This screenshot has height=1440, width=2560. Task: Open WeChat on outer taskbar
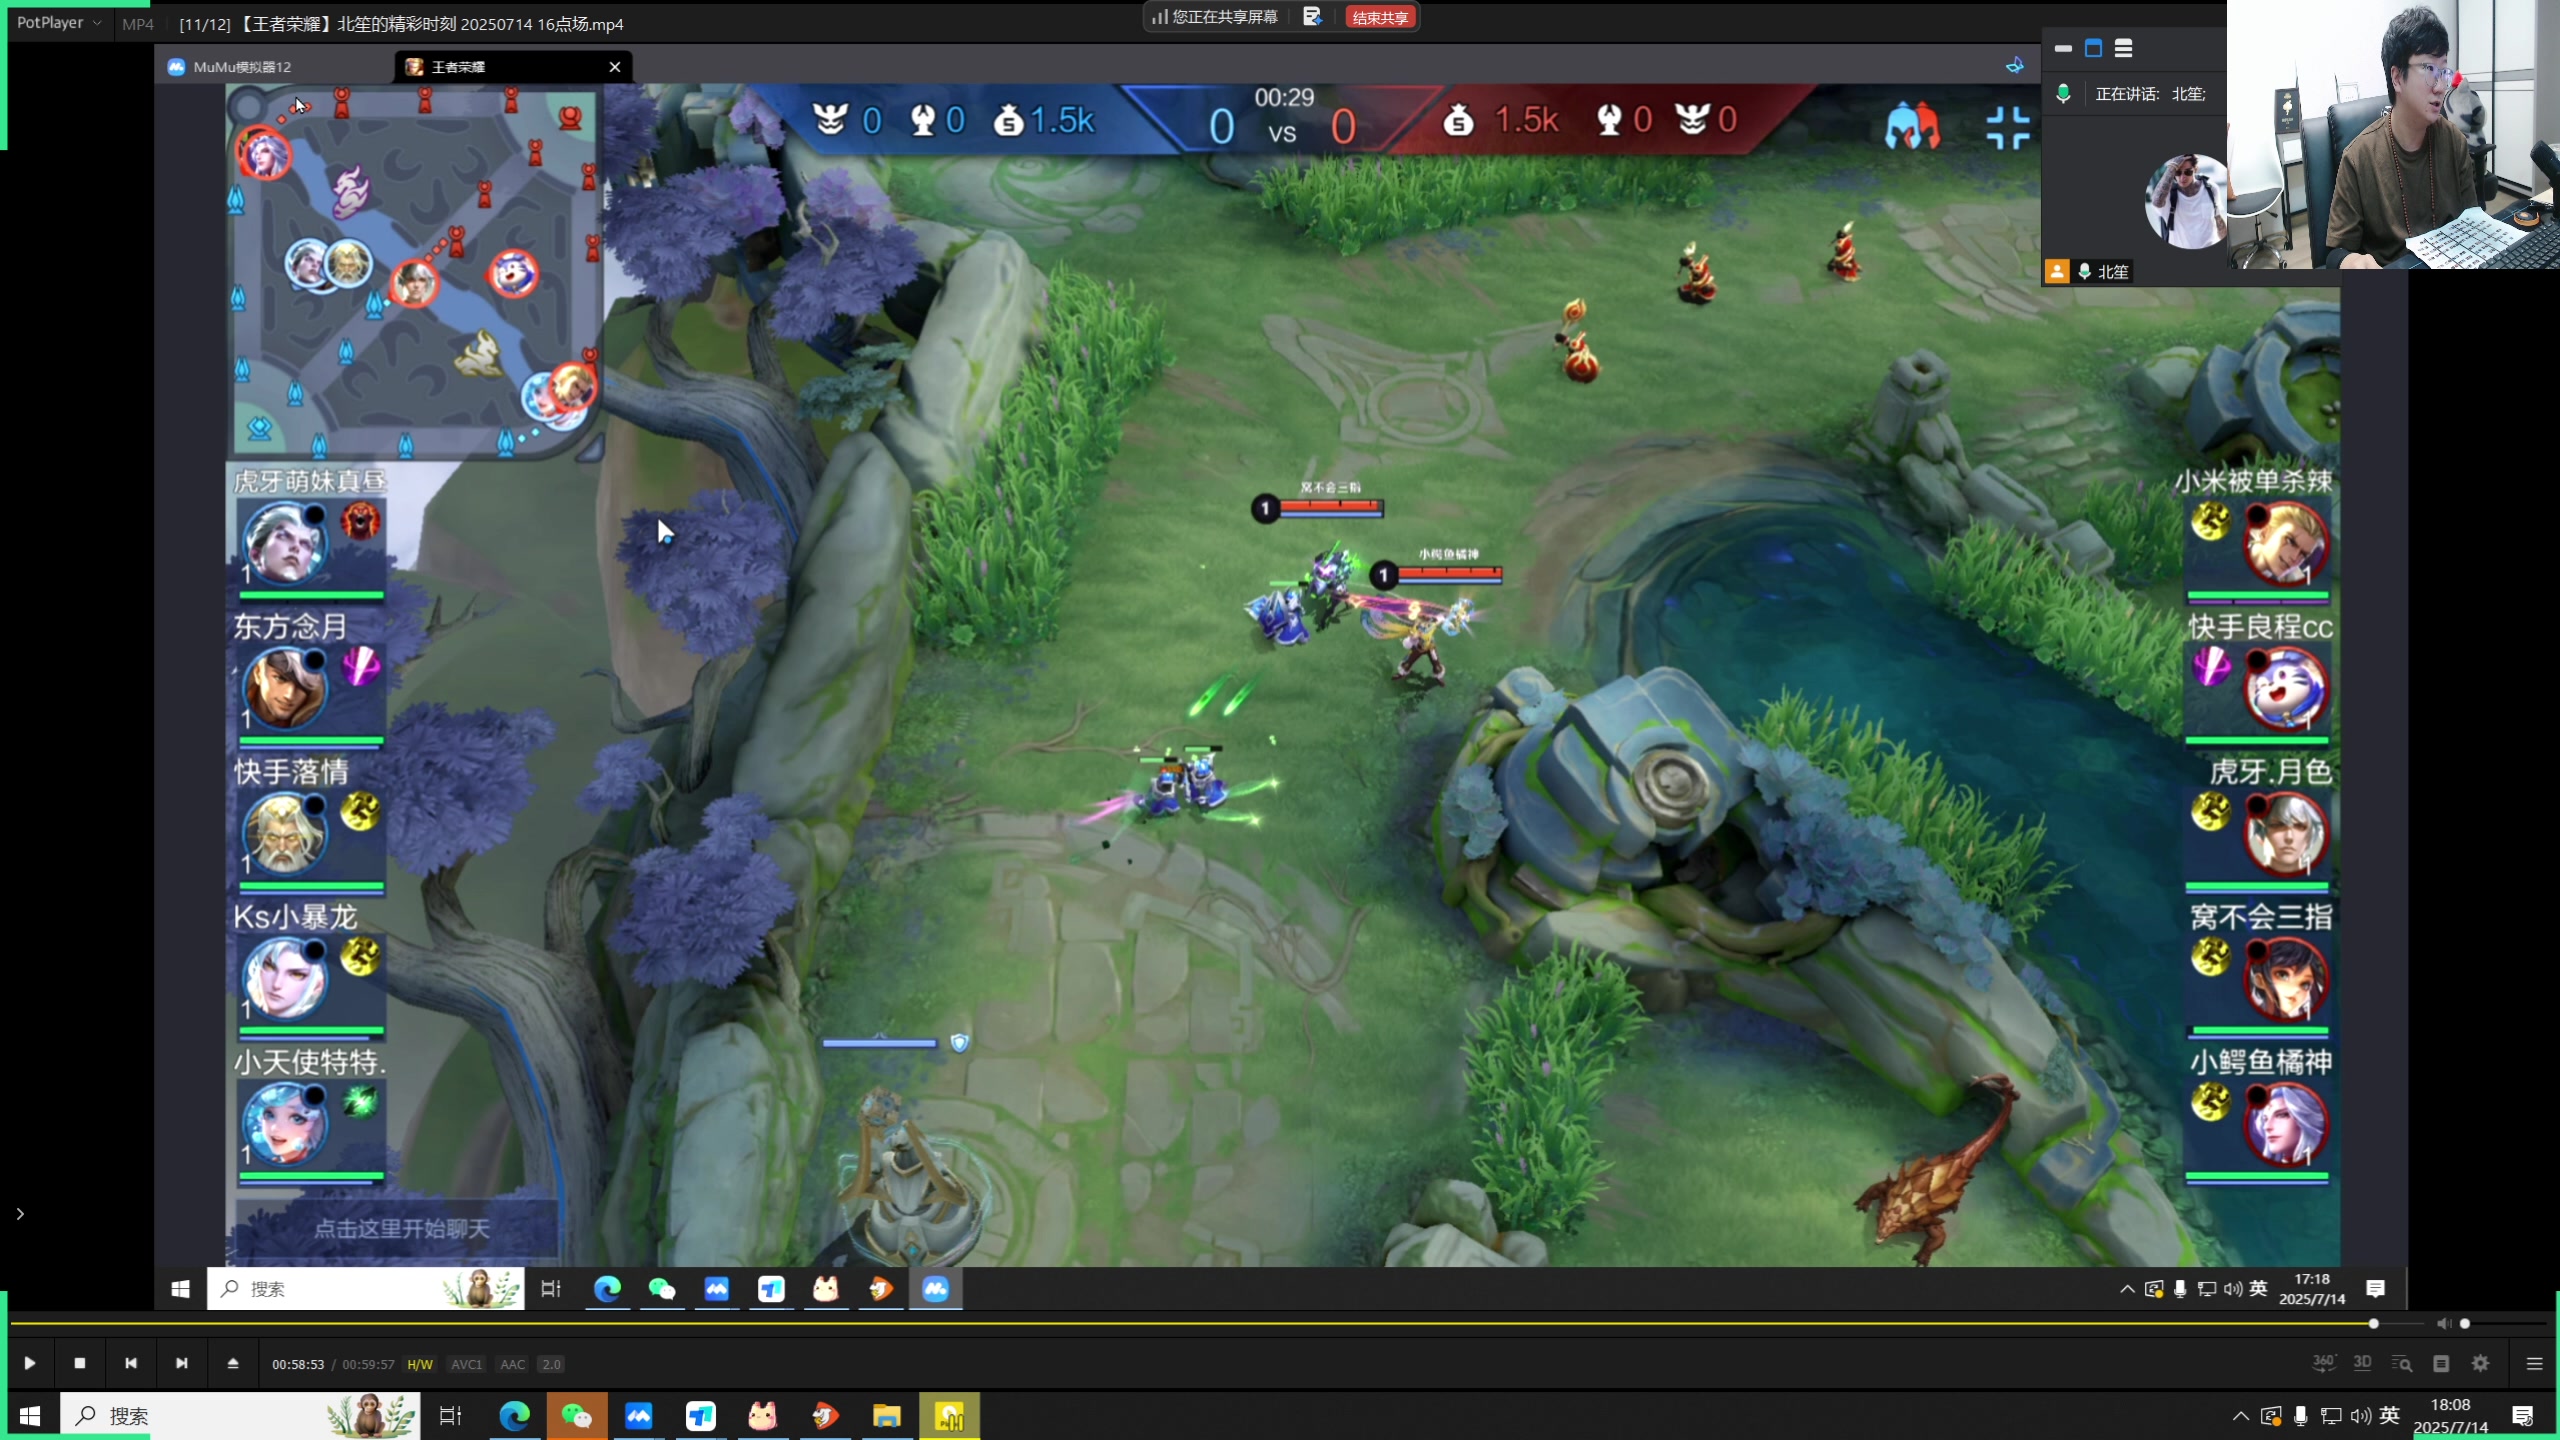point(577,1416)
